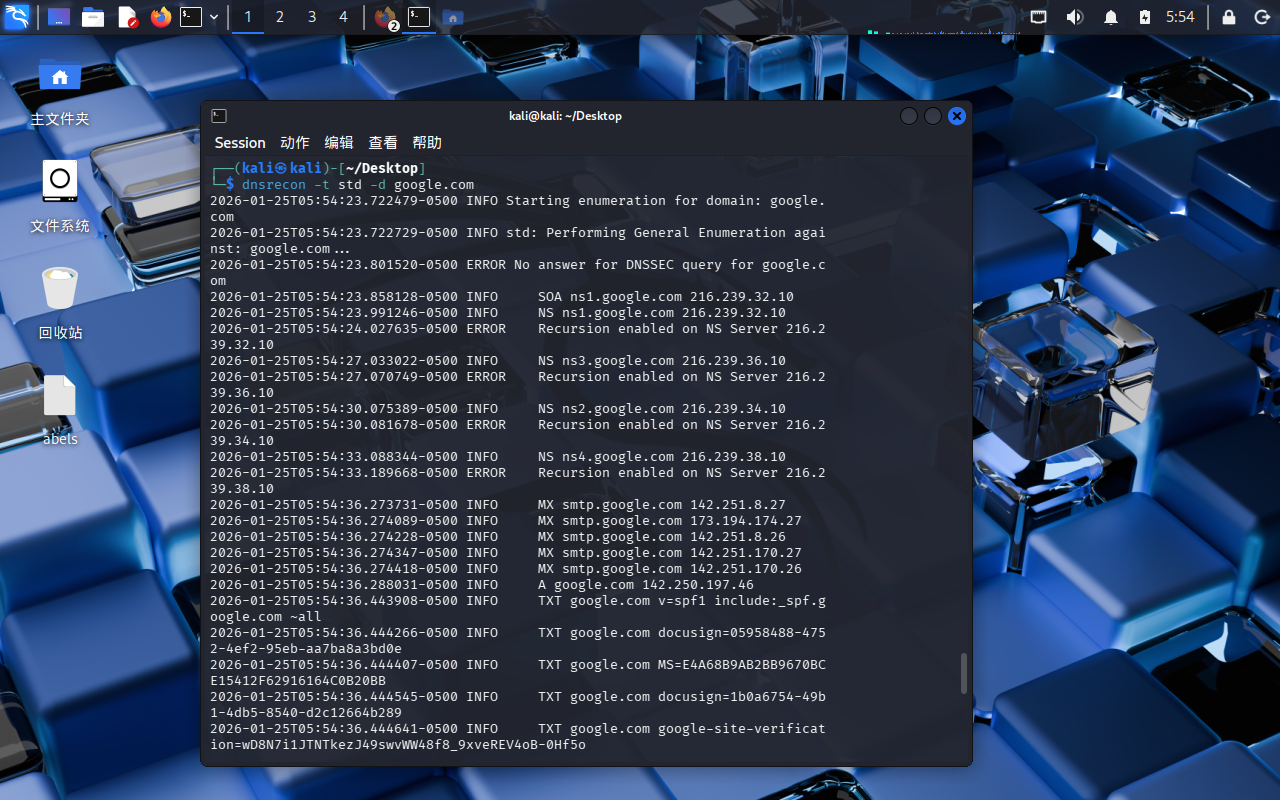Screen dimensions: 1280x800
Task: Click the 5:54 clock in the panel
Action: [x=1180, y=17]
